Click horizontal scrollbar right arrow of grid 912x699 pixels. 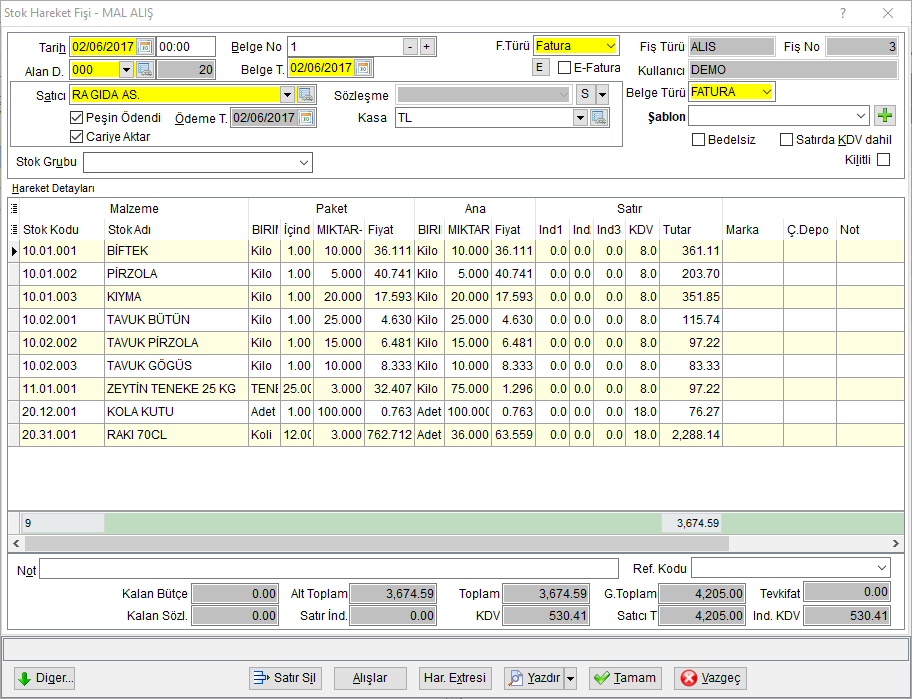click(x=896, y=544)
